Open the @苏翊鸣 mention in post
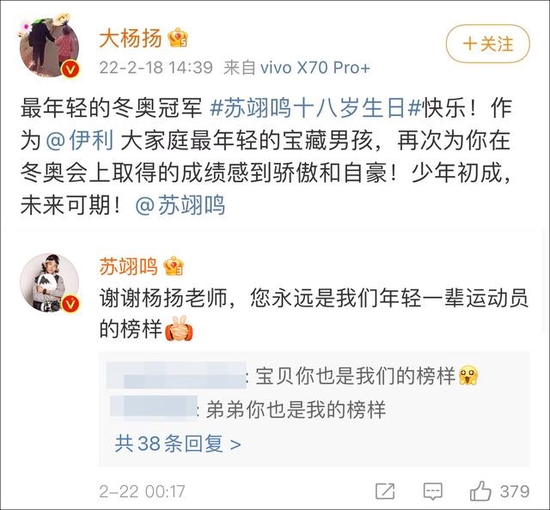Viewport: 550px width, 510px height. pos(180,205)
